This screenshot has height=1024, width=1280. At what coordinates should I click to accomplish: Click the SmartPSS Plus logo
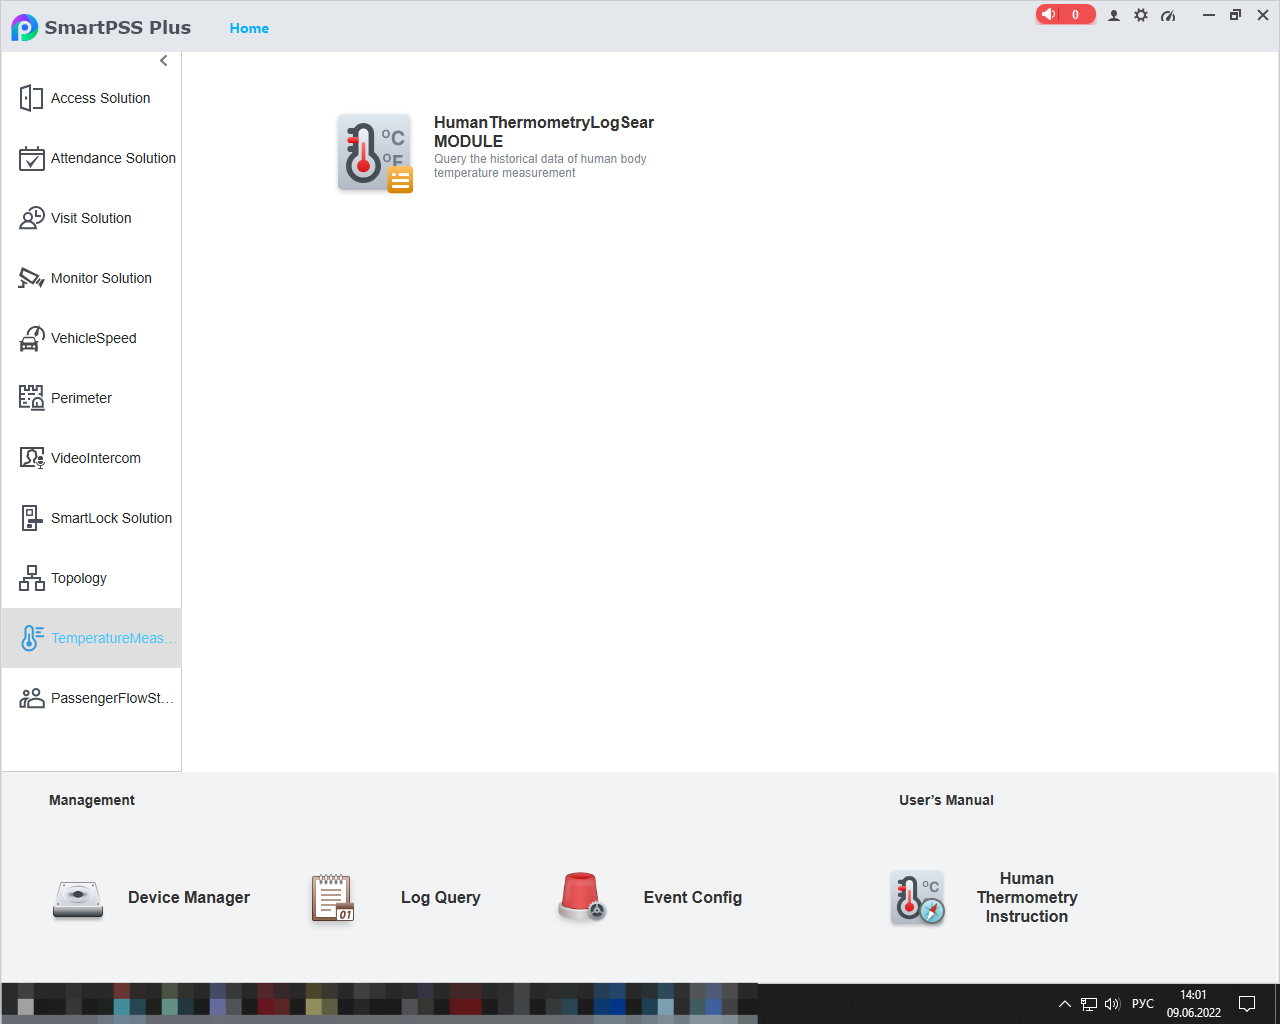coord(24,27)
